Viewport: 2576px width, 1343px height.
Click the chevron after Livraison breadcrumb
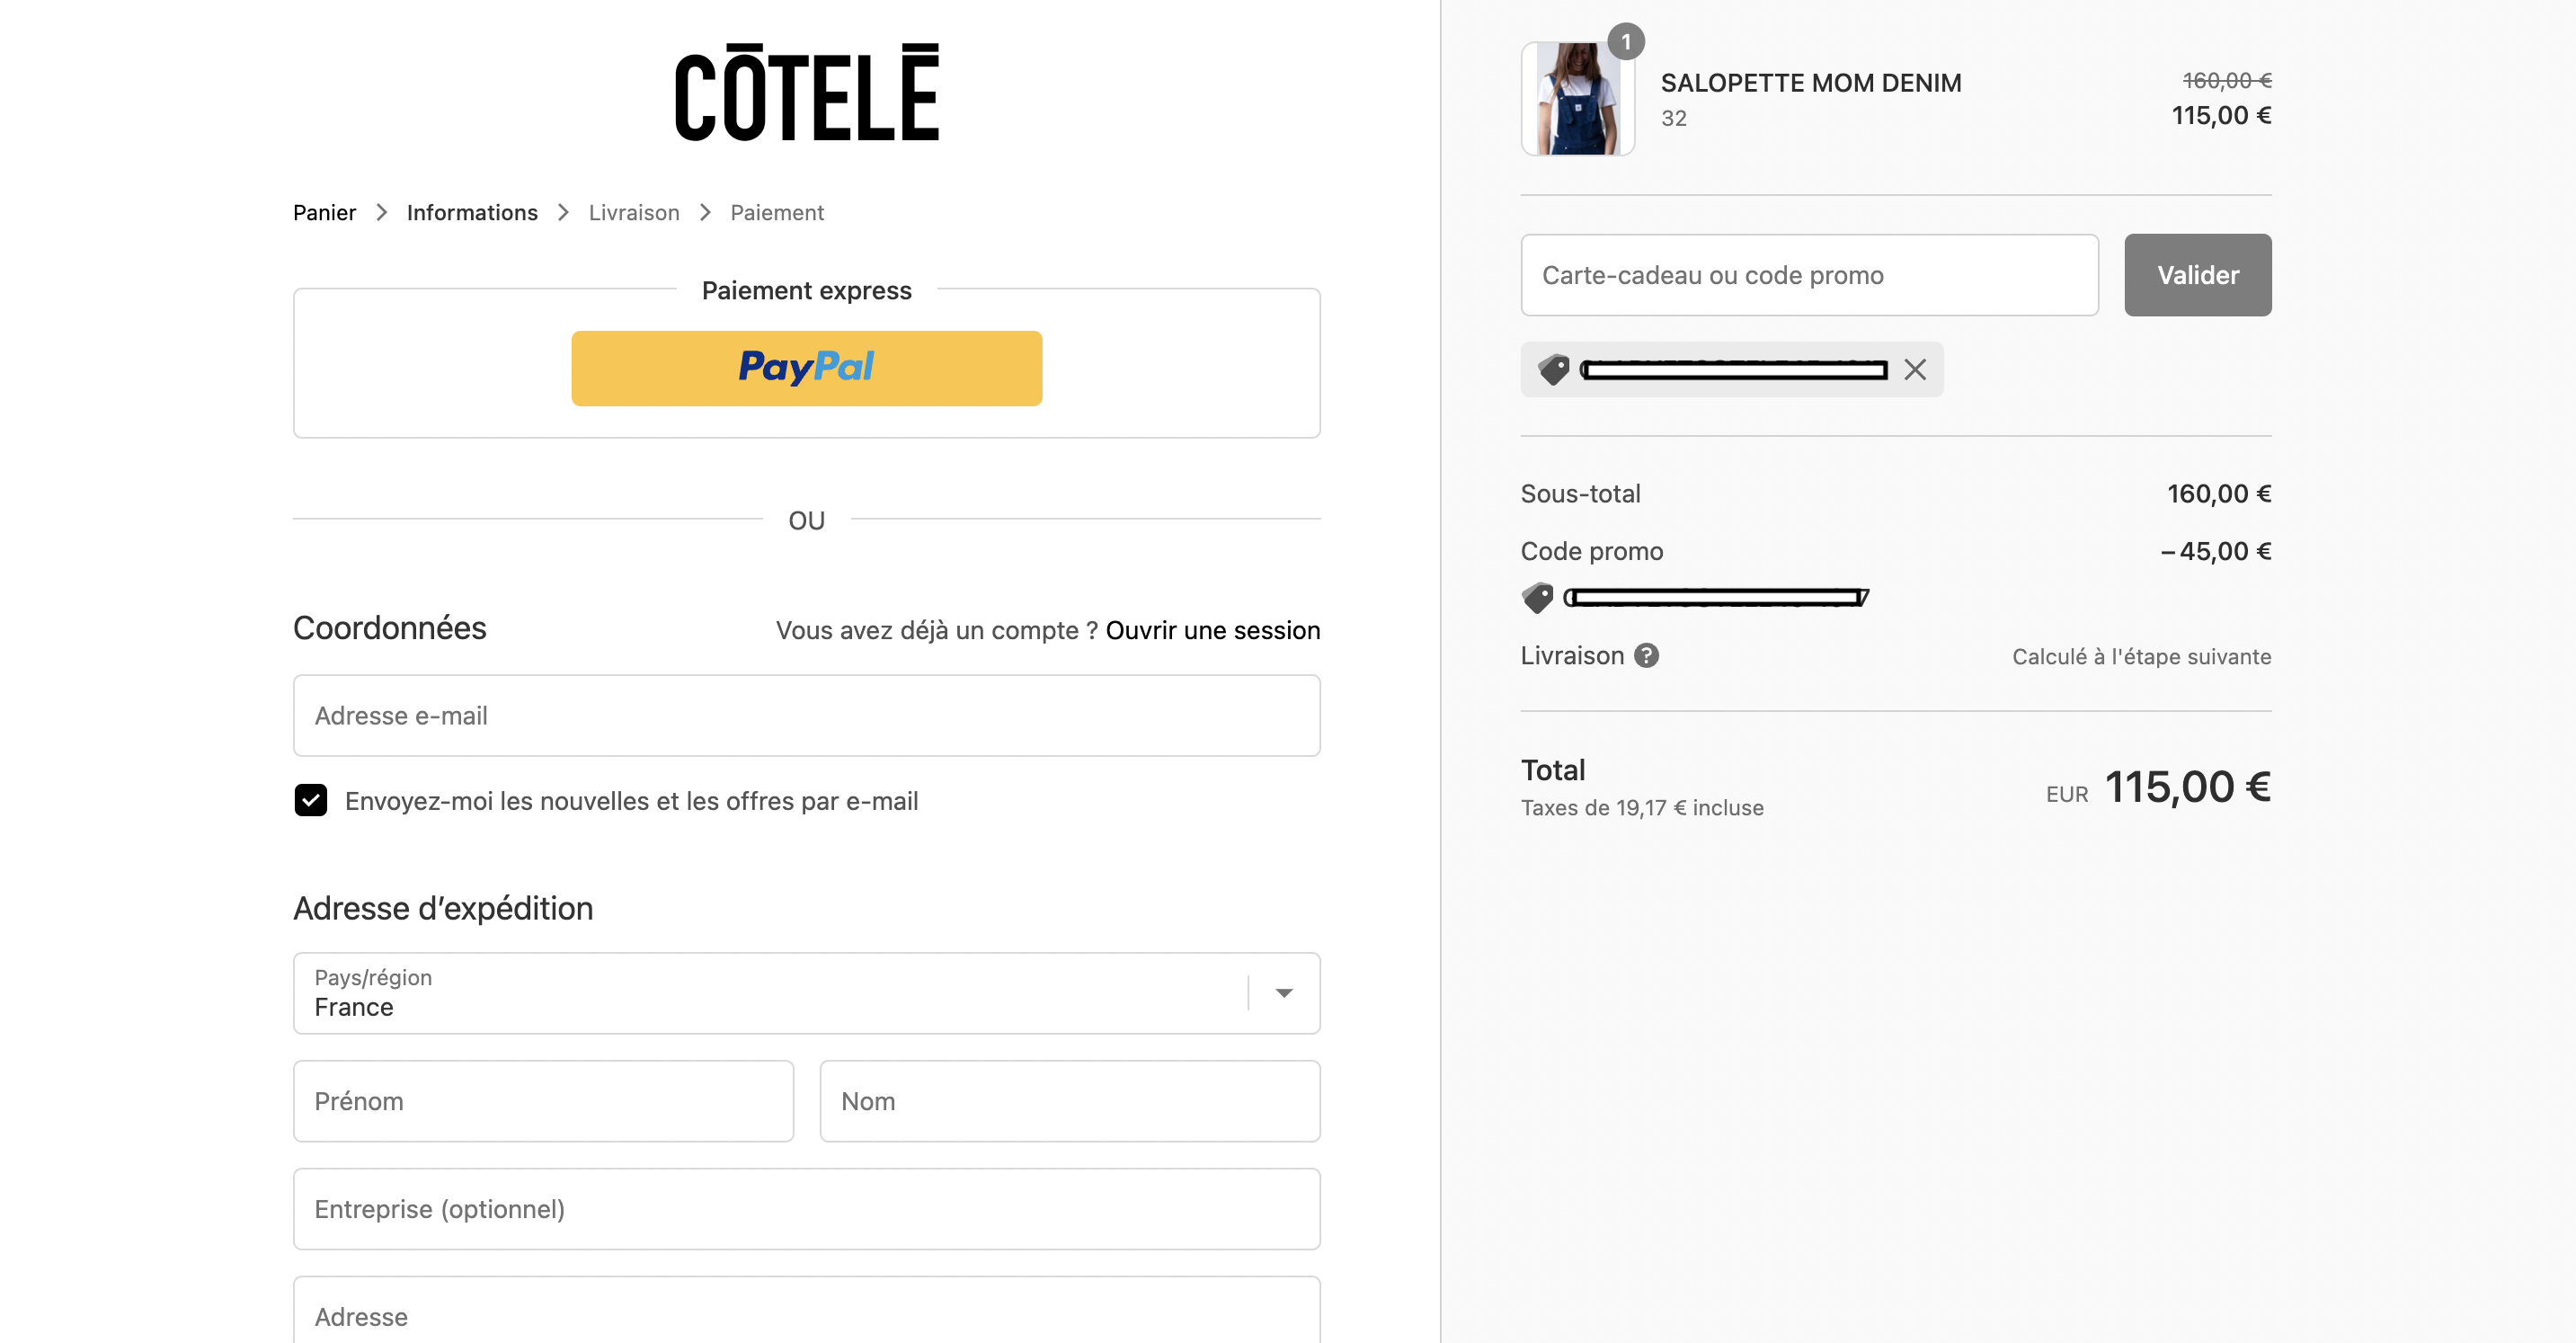pos(705,212)
